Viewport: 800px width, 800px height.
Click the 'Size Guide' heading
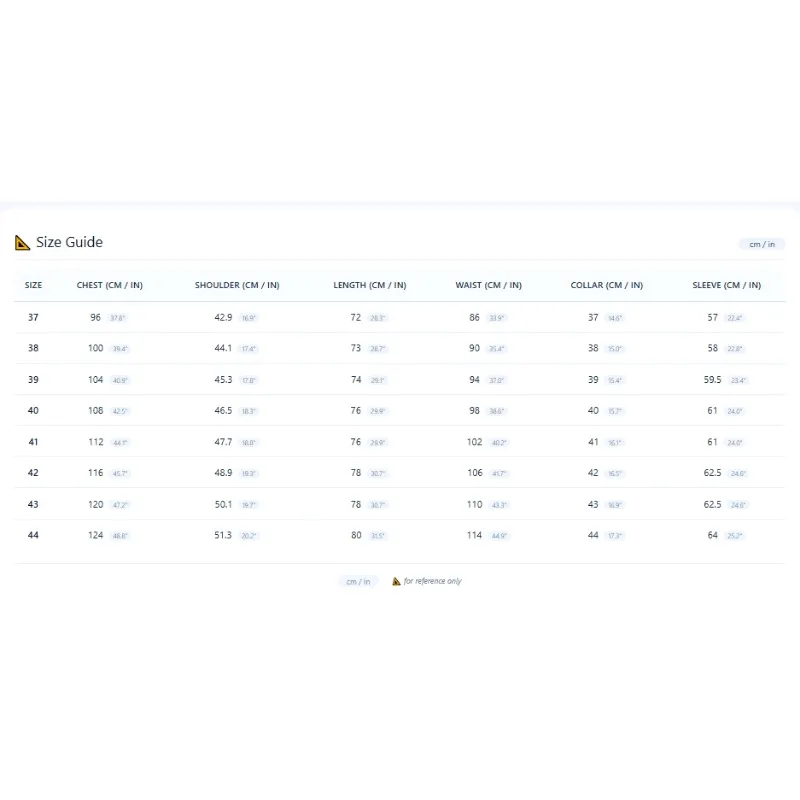(x=69, y=242)
